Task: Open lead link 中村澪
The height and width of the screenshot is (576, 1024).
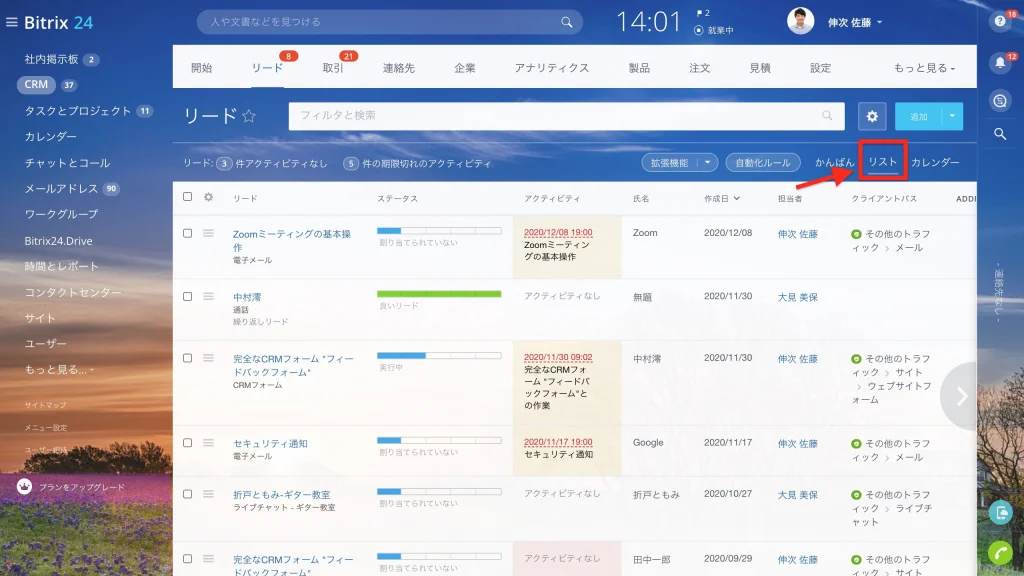Action: (x=247, y=297)
